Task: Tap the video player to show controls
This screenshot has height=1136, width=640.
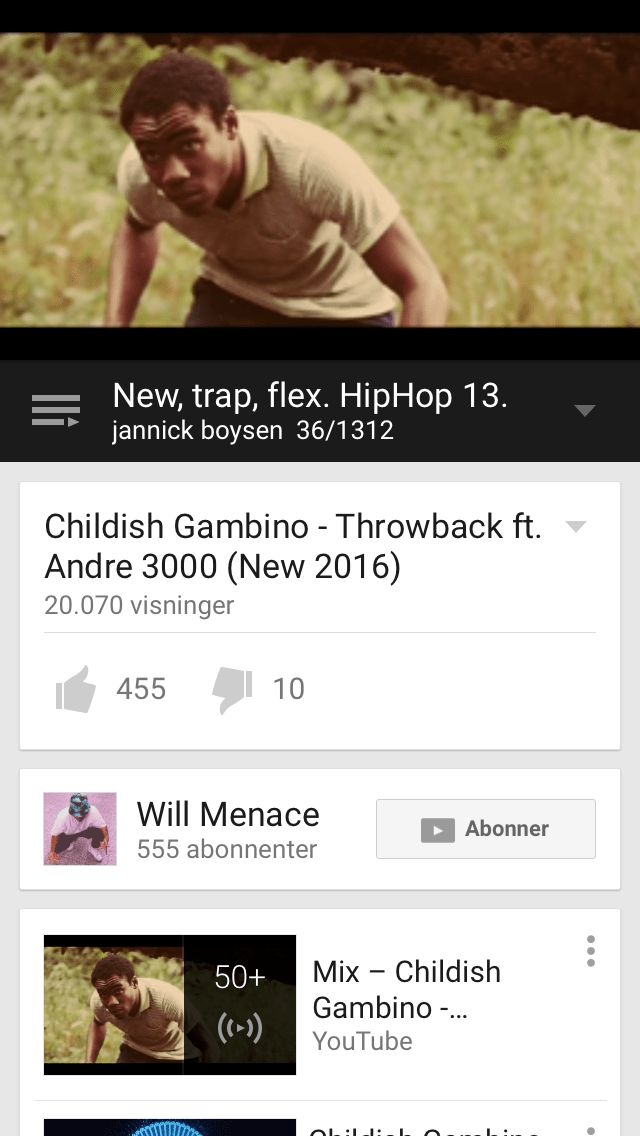Action: point(320,180)
